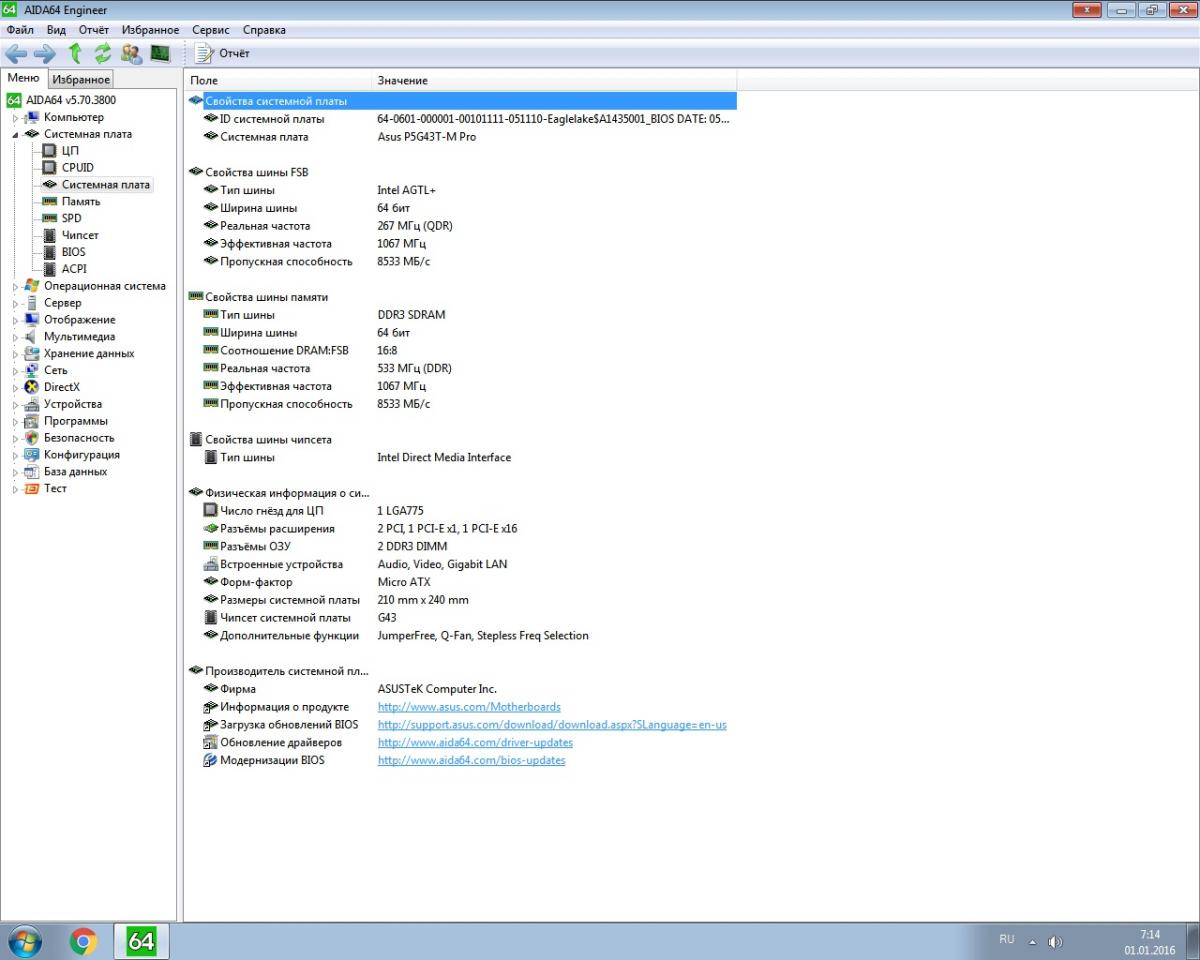The height and width of the screenshot is (960, 1200).
Task: Click the Сервер tree icon
Action: [x=32, y=303]
